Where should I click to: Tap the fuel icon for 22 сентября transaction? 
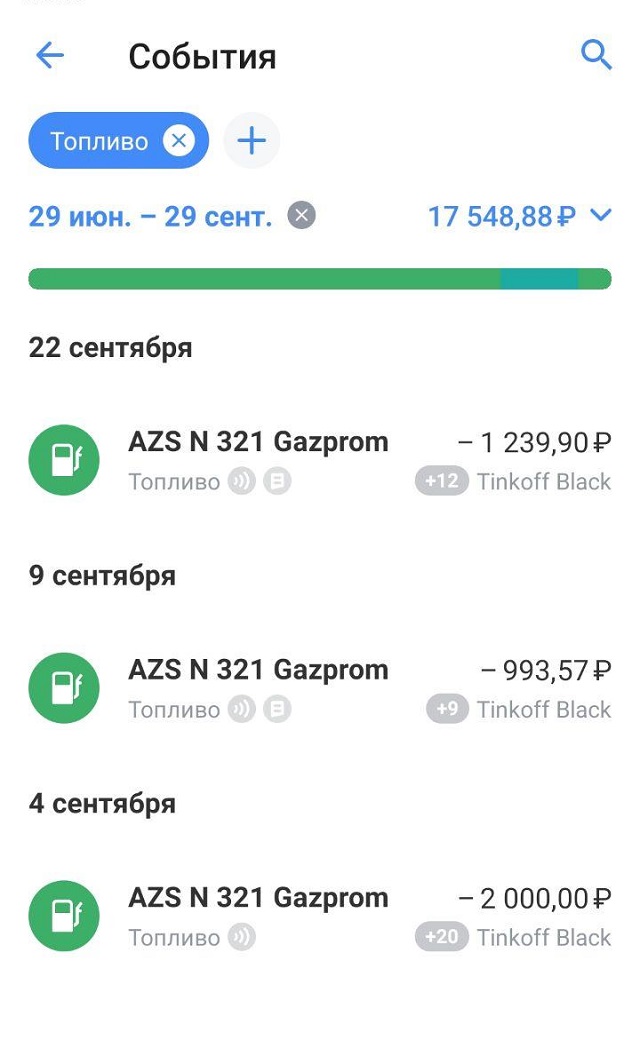point(64,460)
